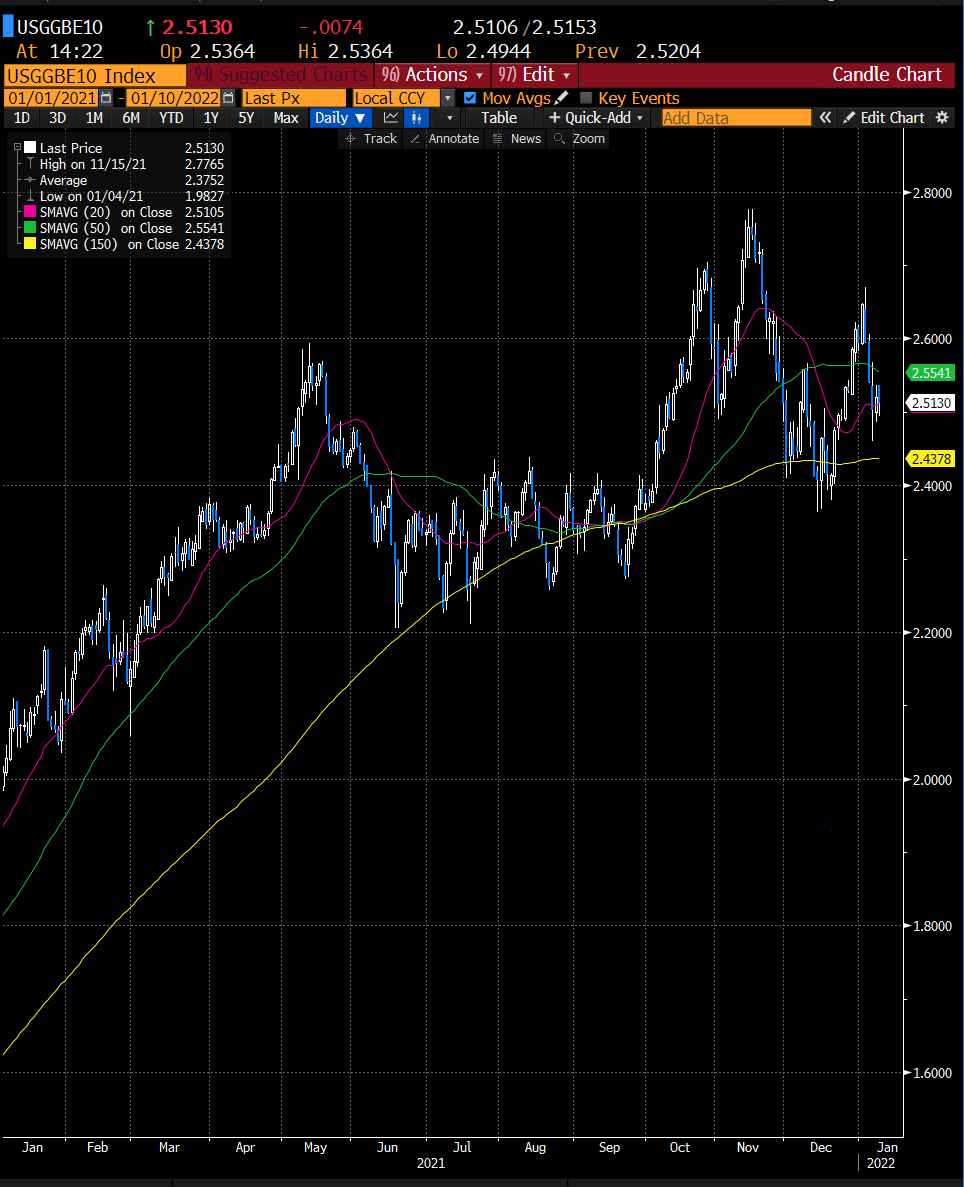Click the white 2.5130 last price axis label

(x=931, y=403)
